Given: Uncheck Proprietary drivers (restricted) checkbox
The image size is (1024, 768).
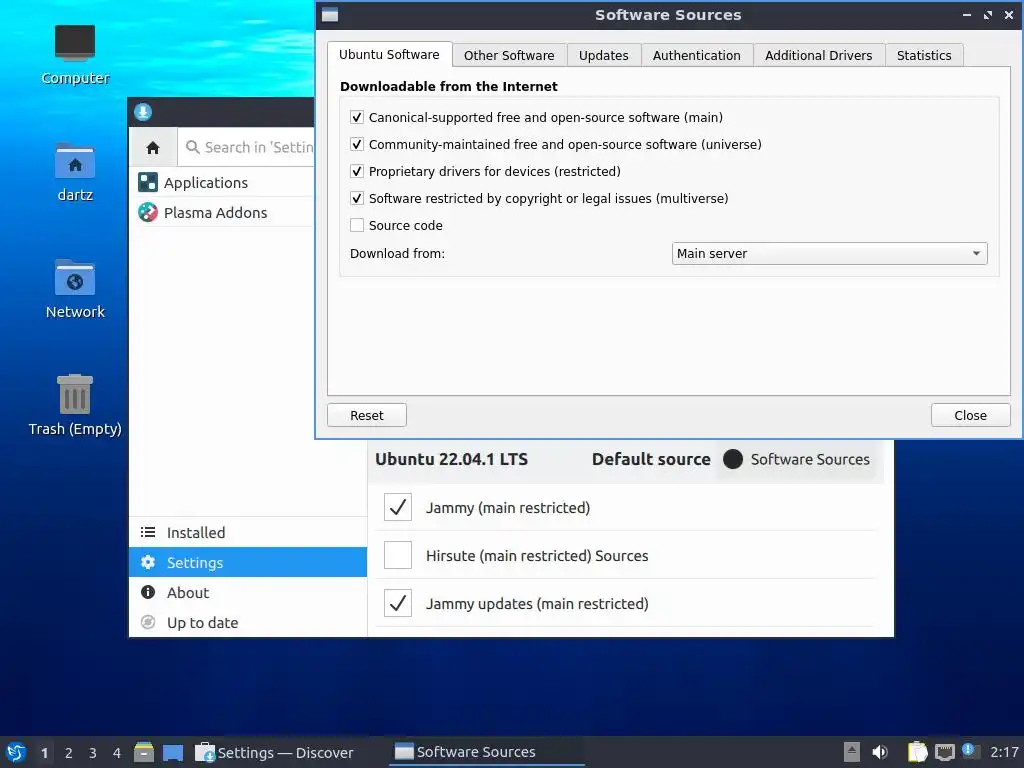Looking at the screenshot, I should coord(357,171).
